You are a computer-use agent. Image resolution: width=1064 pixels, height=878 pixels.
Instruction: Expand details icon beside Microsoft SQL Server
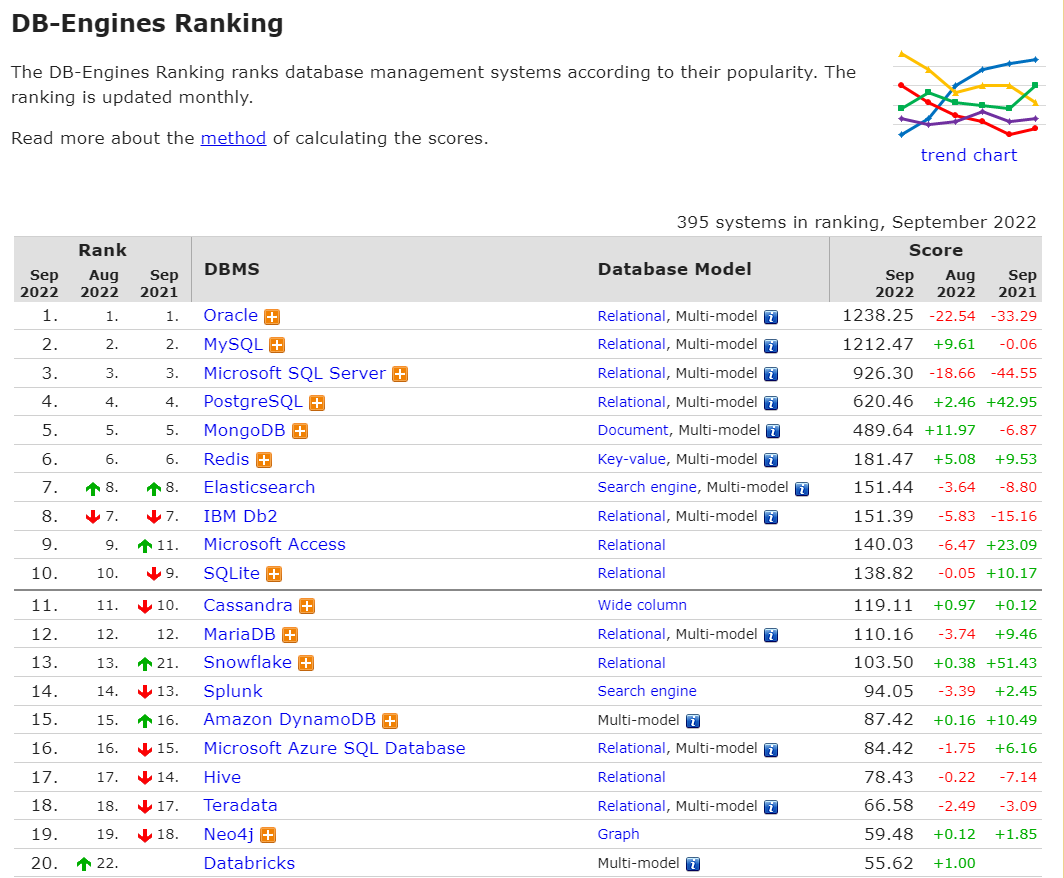click(x=400, y=375)
